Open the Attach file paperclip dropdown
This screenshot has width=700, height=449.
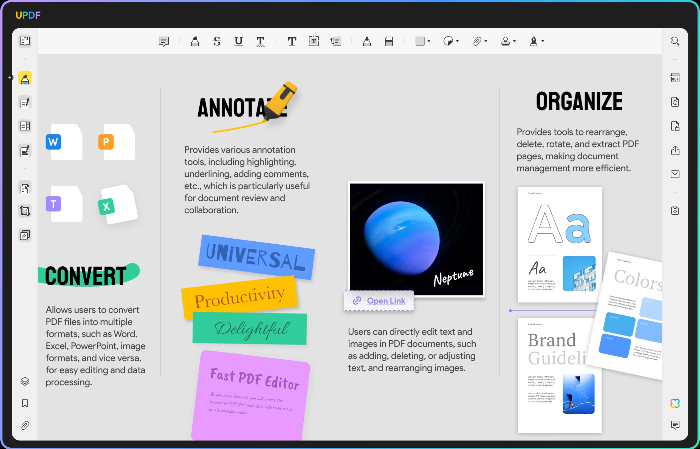click(479, 41)
